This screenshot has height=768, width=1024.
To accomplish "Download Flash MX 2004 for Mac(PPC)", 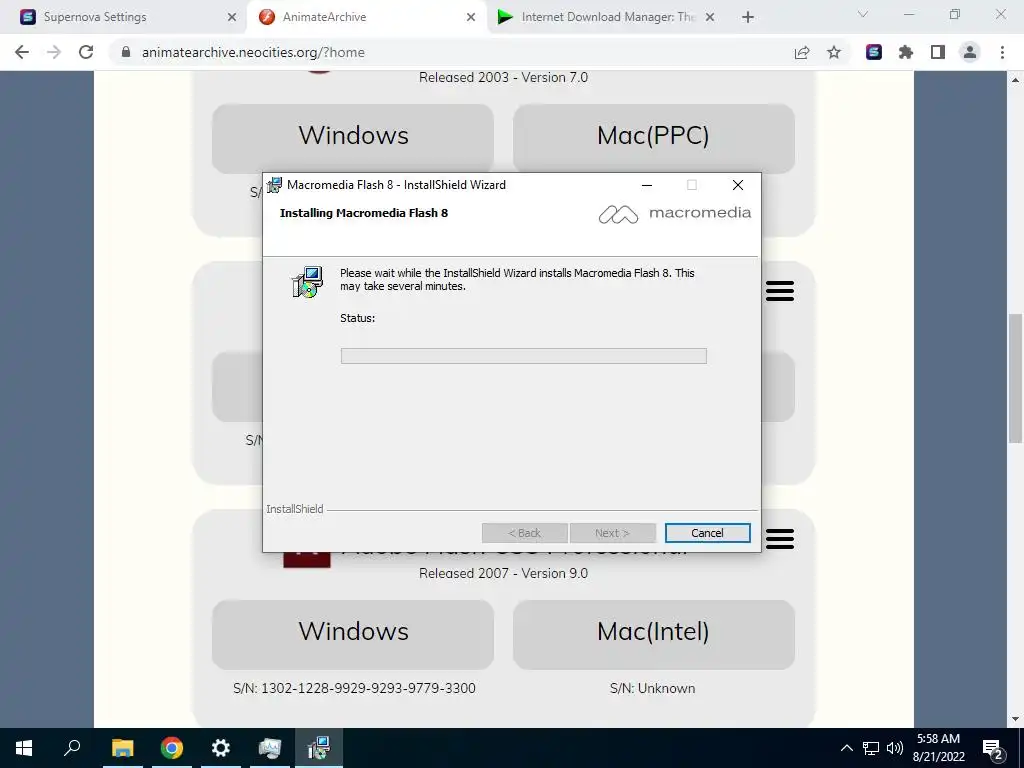I will (x=654, y=138).
